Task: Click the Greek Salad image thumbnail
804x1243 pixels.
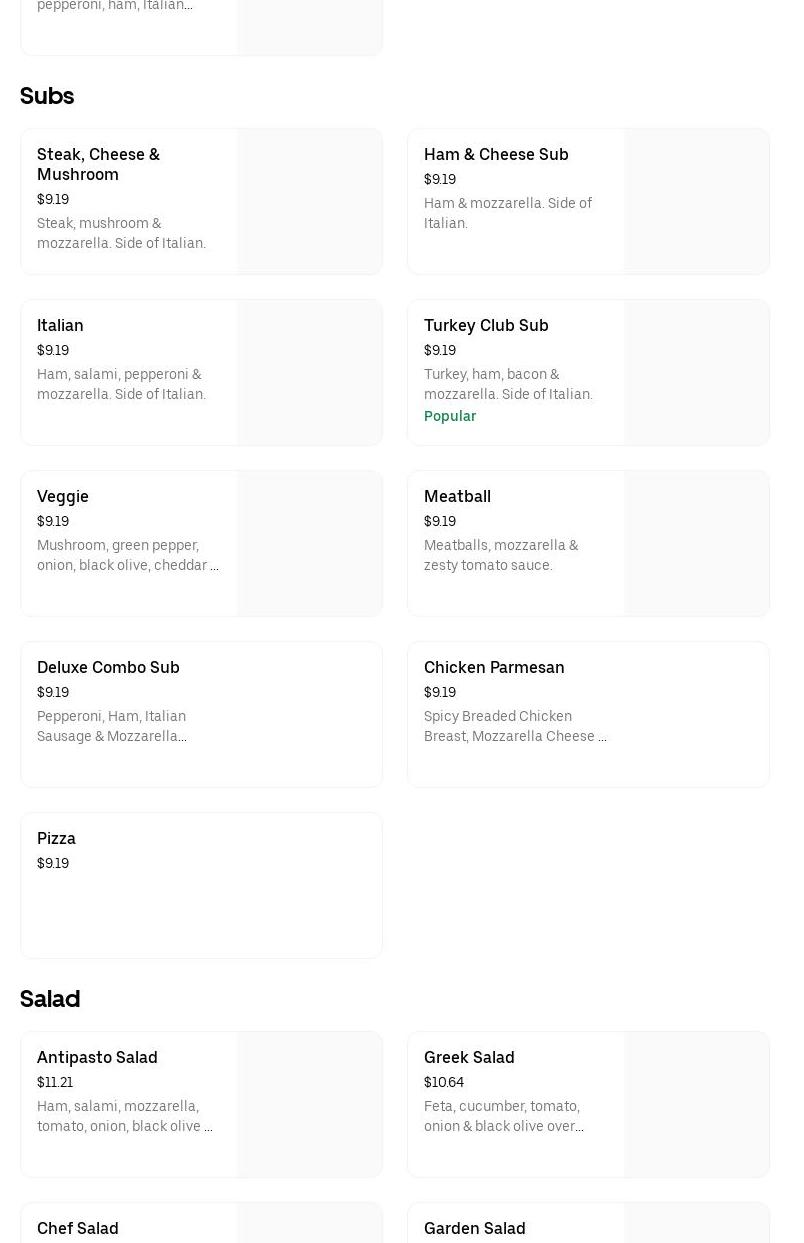Action: [x=696, y=1104]
